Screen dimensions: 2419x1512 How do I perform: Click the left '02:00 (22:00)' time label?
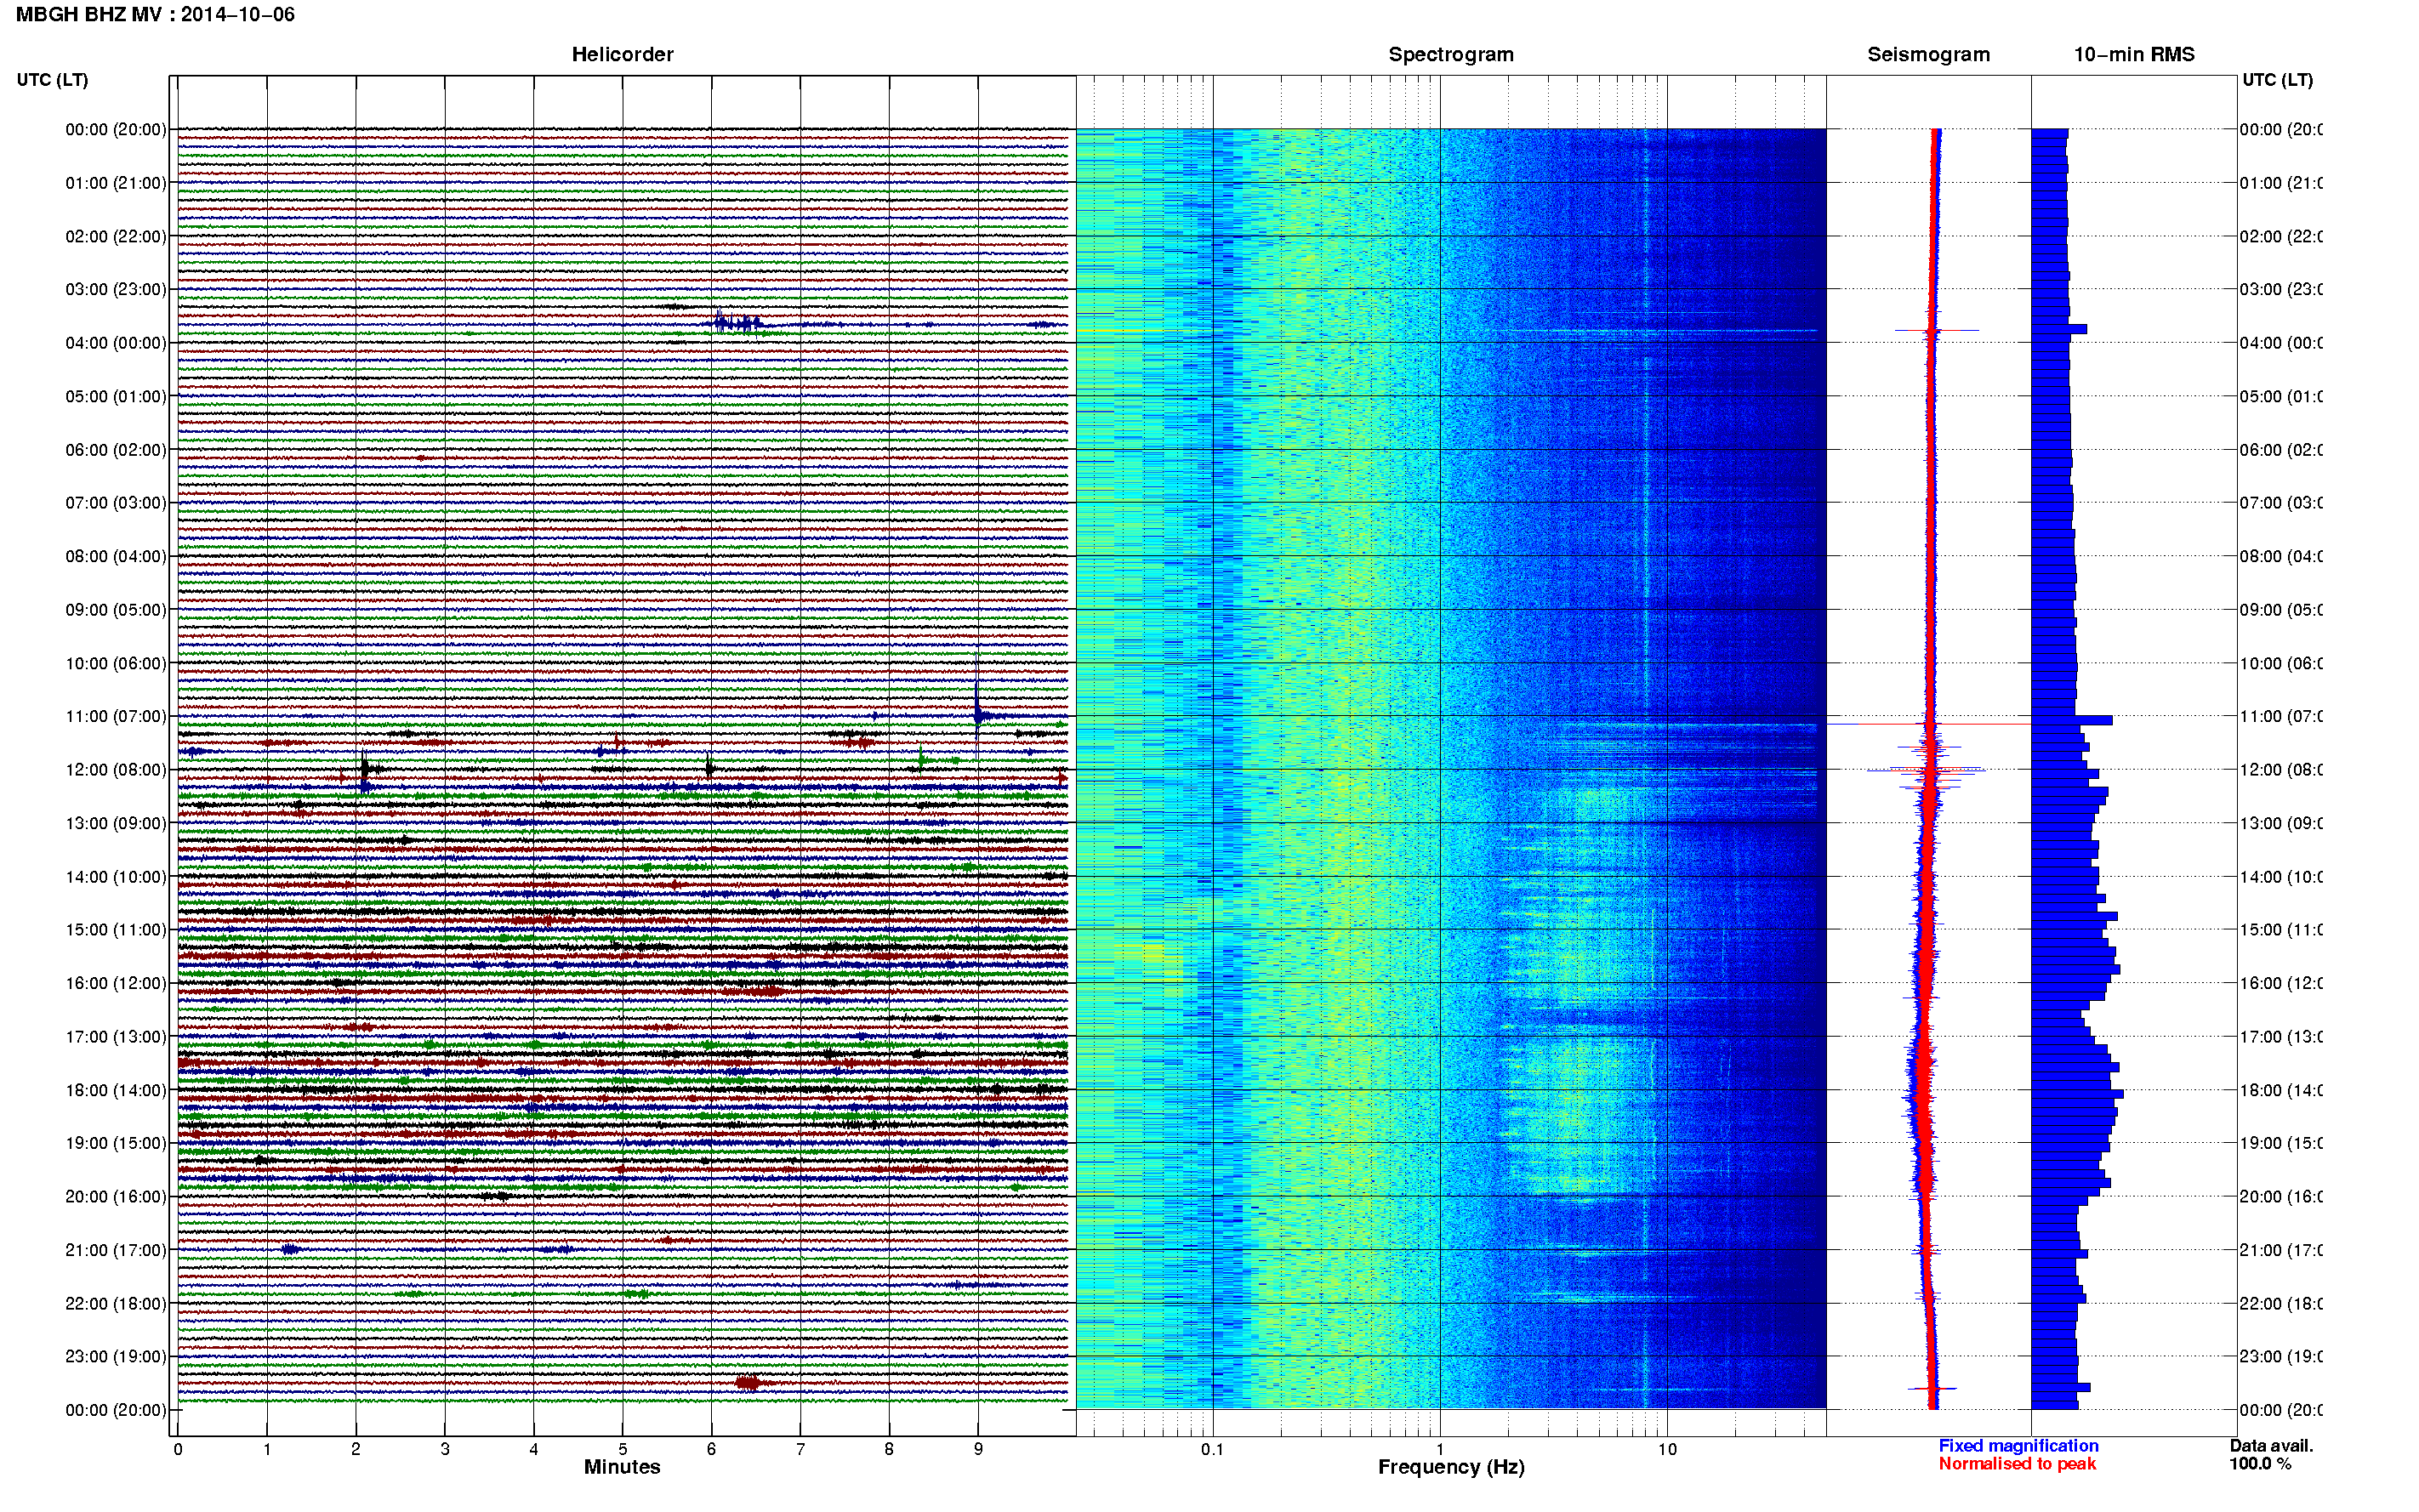pyautogui.click(x=116, y=236)
